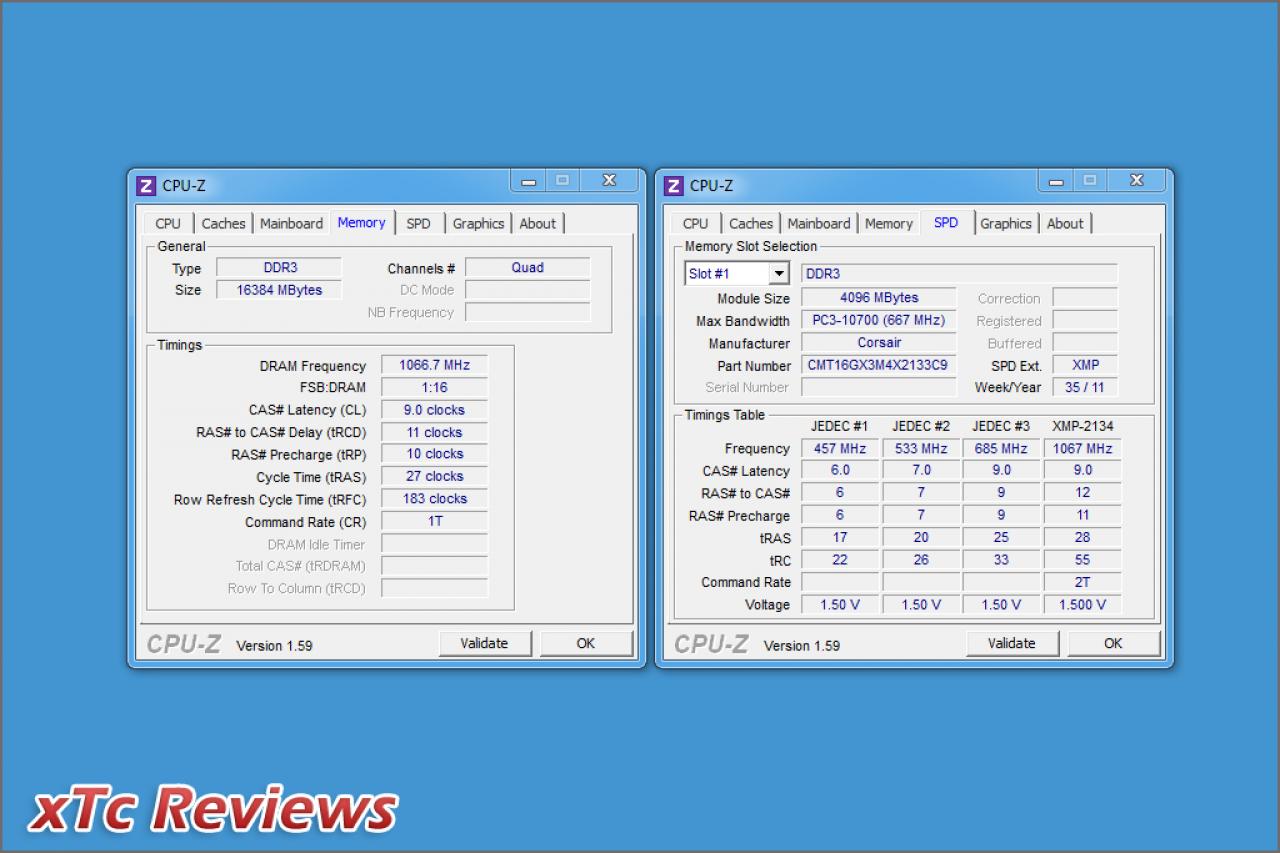This screenshot has width=1280, height=853.
Task: Open the About tab in the right window
Action: click(x=1065, y=223)
